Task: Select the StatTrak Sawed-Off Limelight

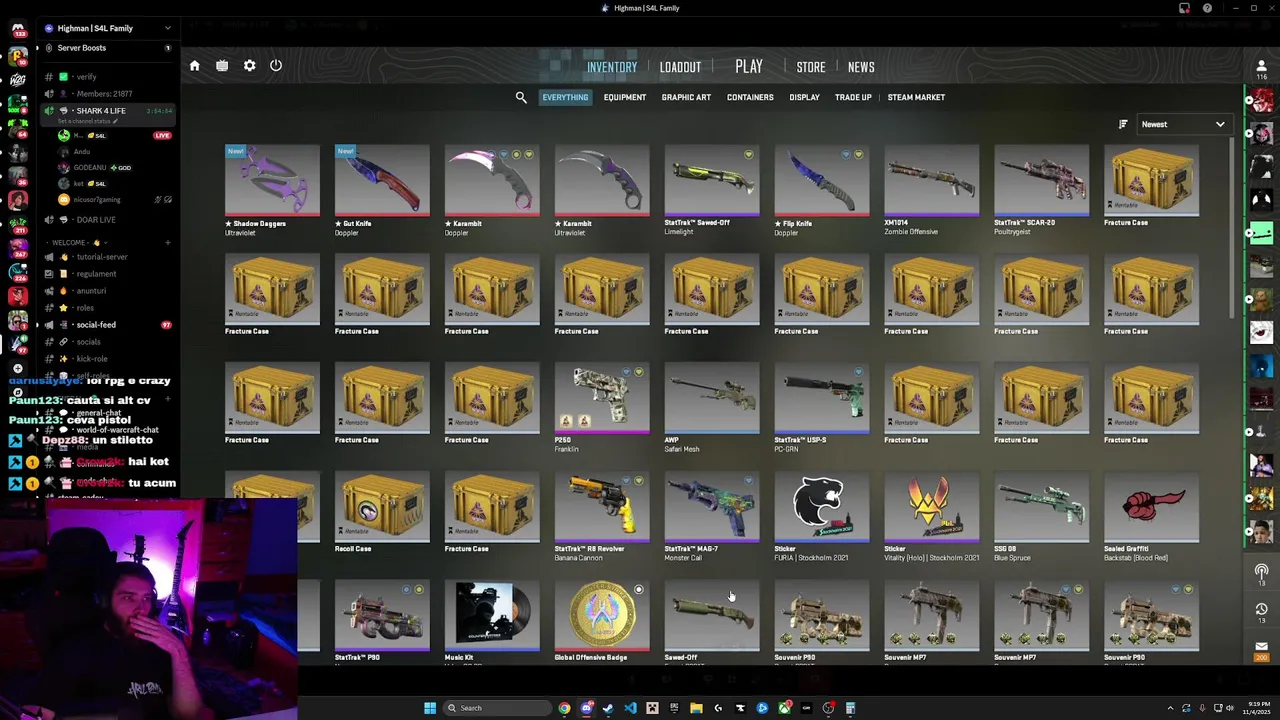Action: (712, 191)
